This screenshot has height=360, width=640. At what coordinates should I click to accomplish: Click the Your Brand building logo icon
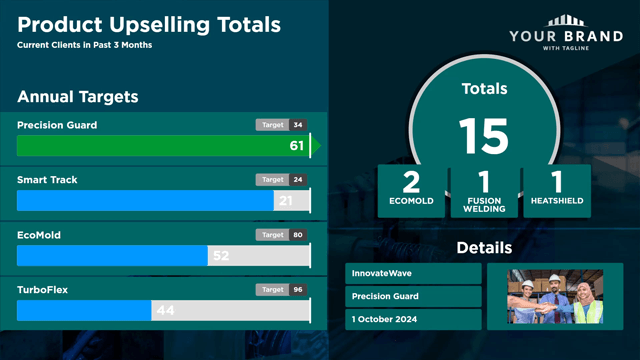point(566,21)
